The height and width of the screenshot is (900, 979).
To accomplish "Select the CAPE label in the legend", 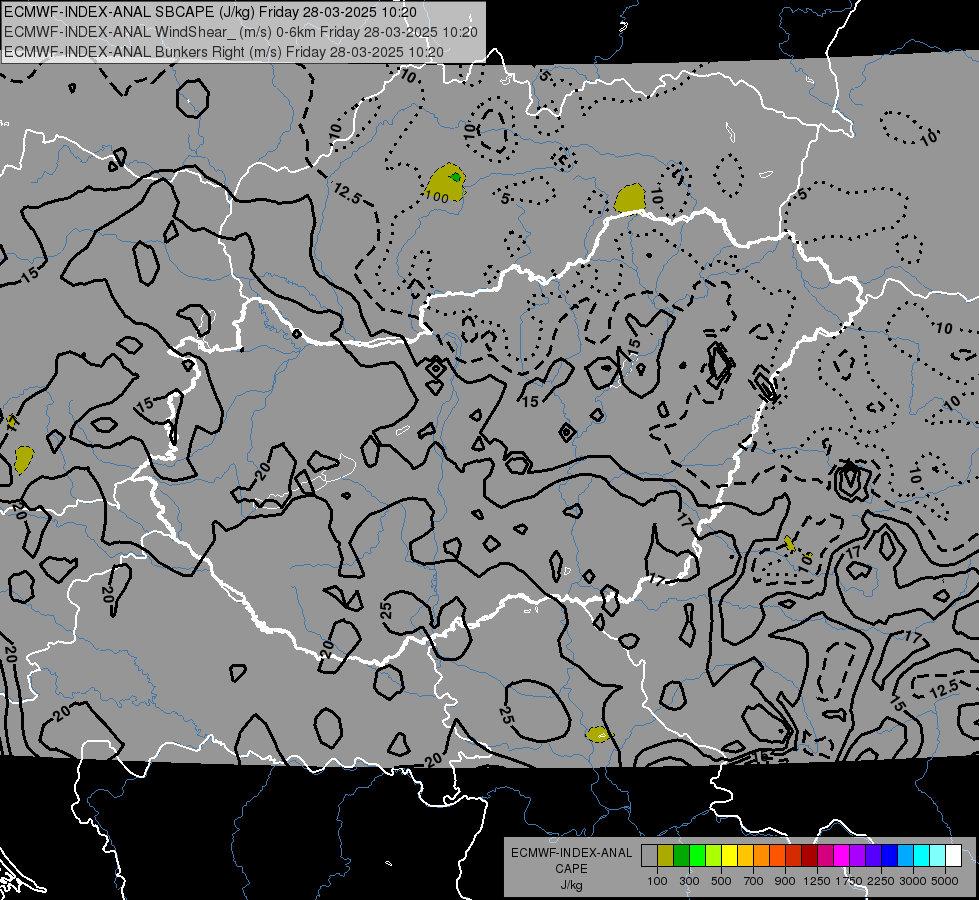I will [x=571, y=869].
